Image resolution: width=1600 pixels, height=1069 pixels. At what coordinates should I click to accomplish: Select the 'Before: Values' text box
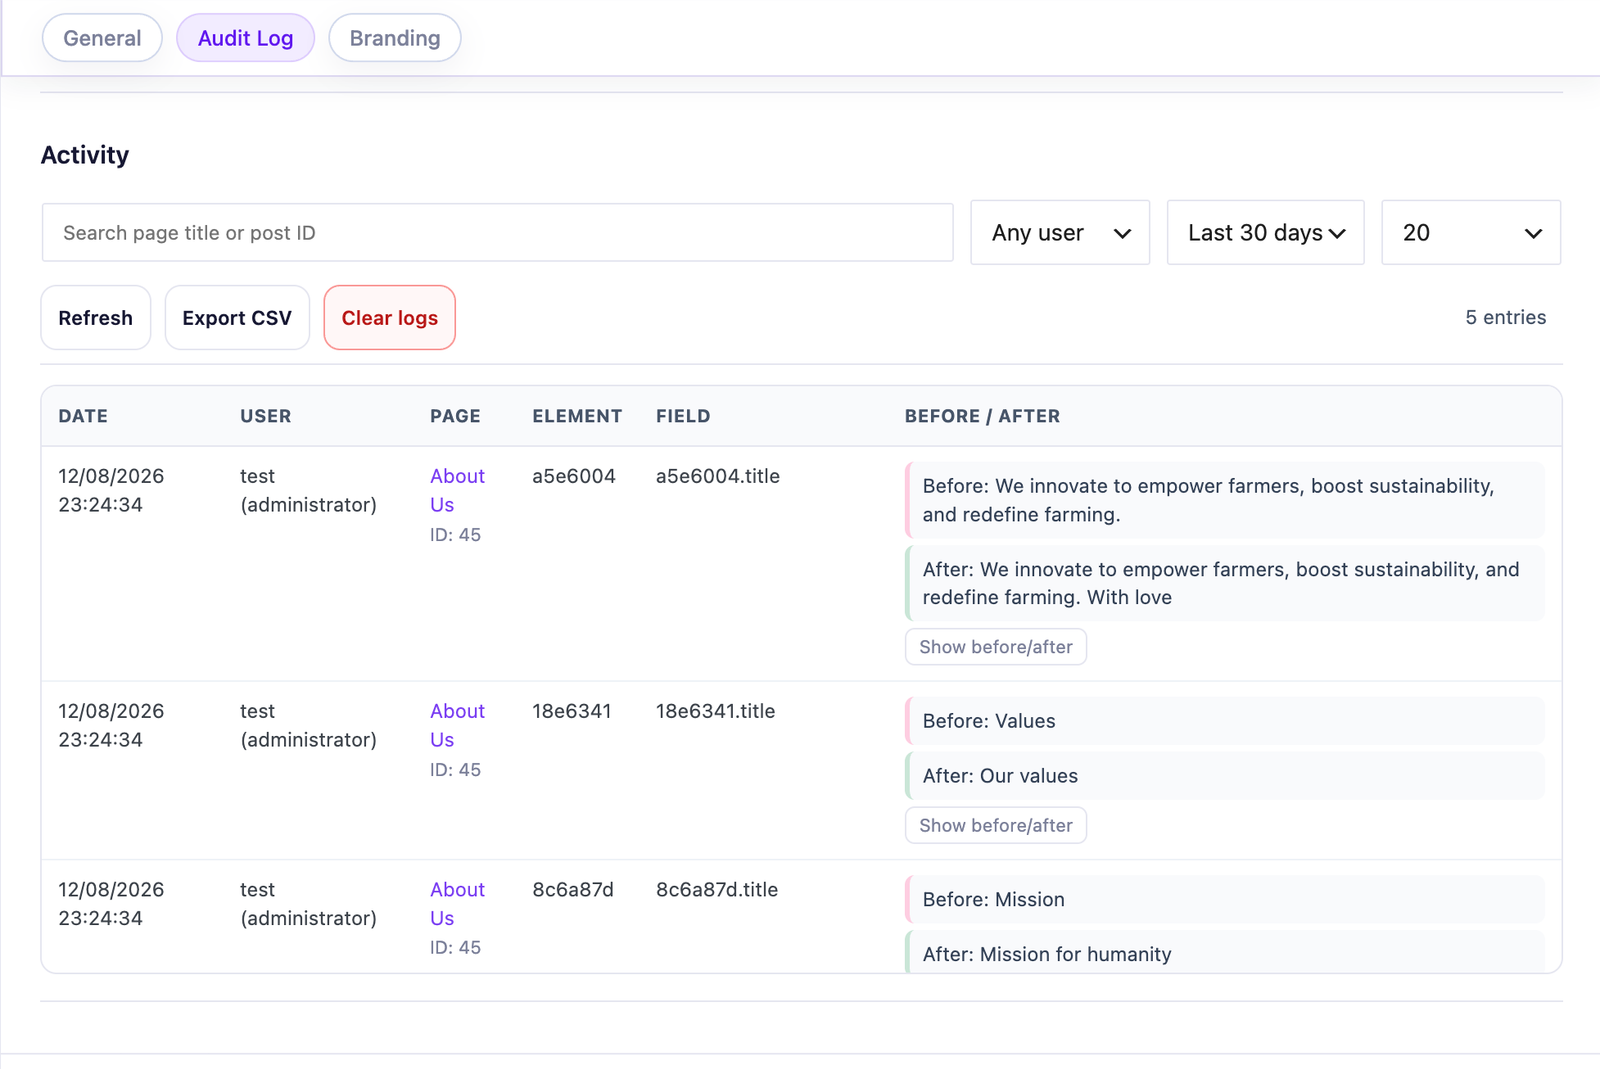click(1225, 721)
